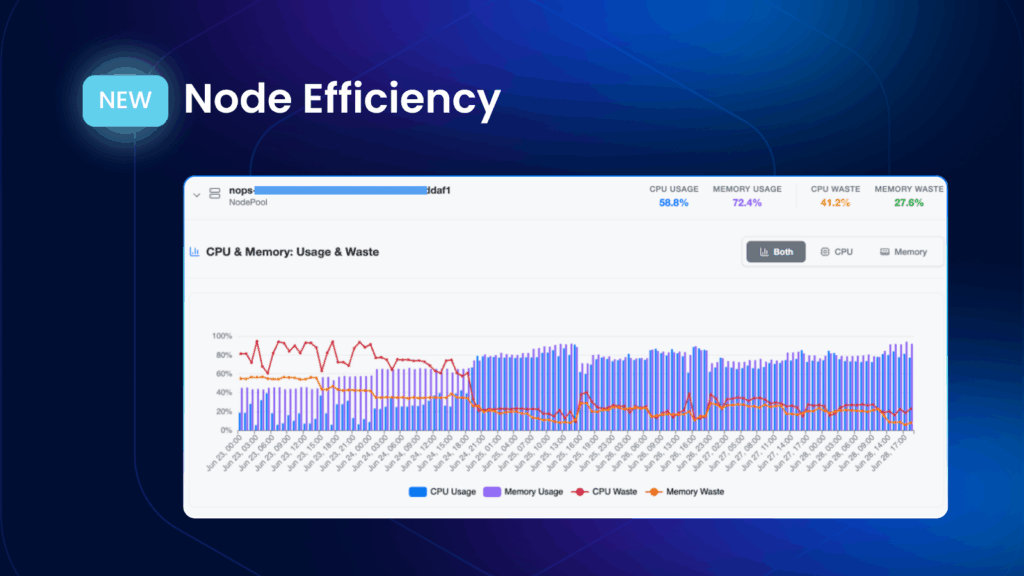Click the bar-chart icon on Both tab
The image size is (1024, 576).
point(763,251)
